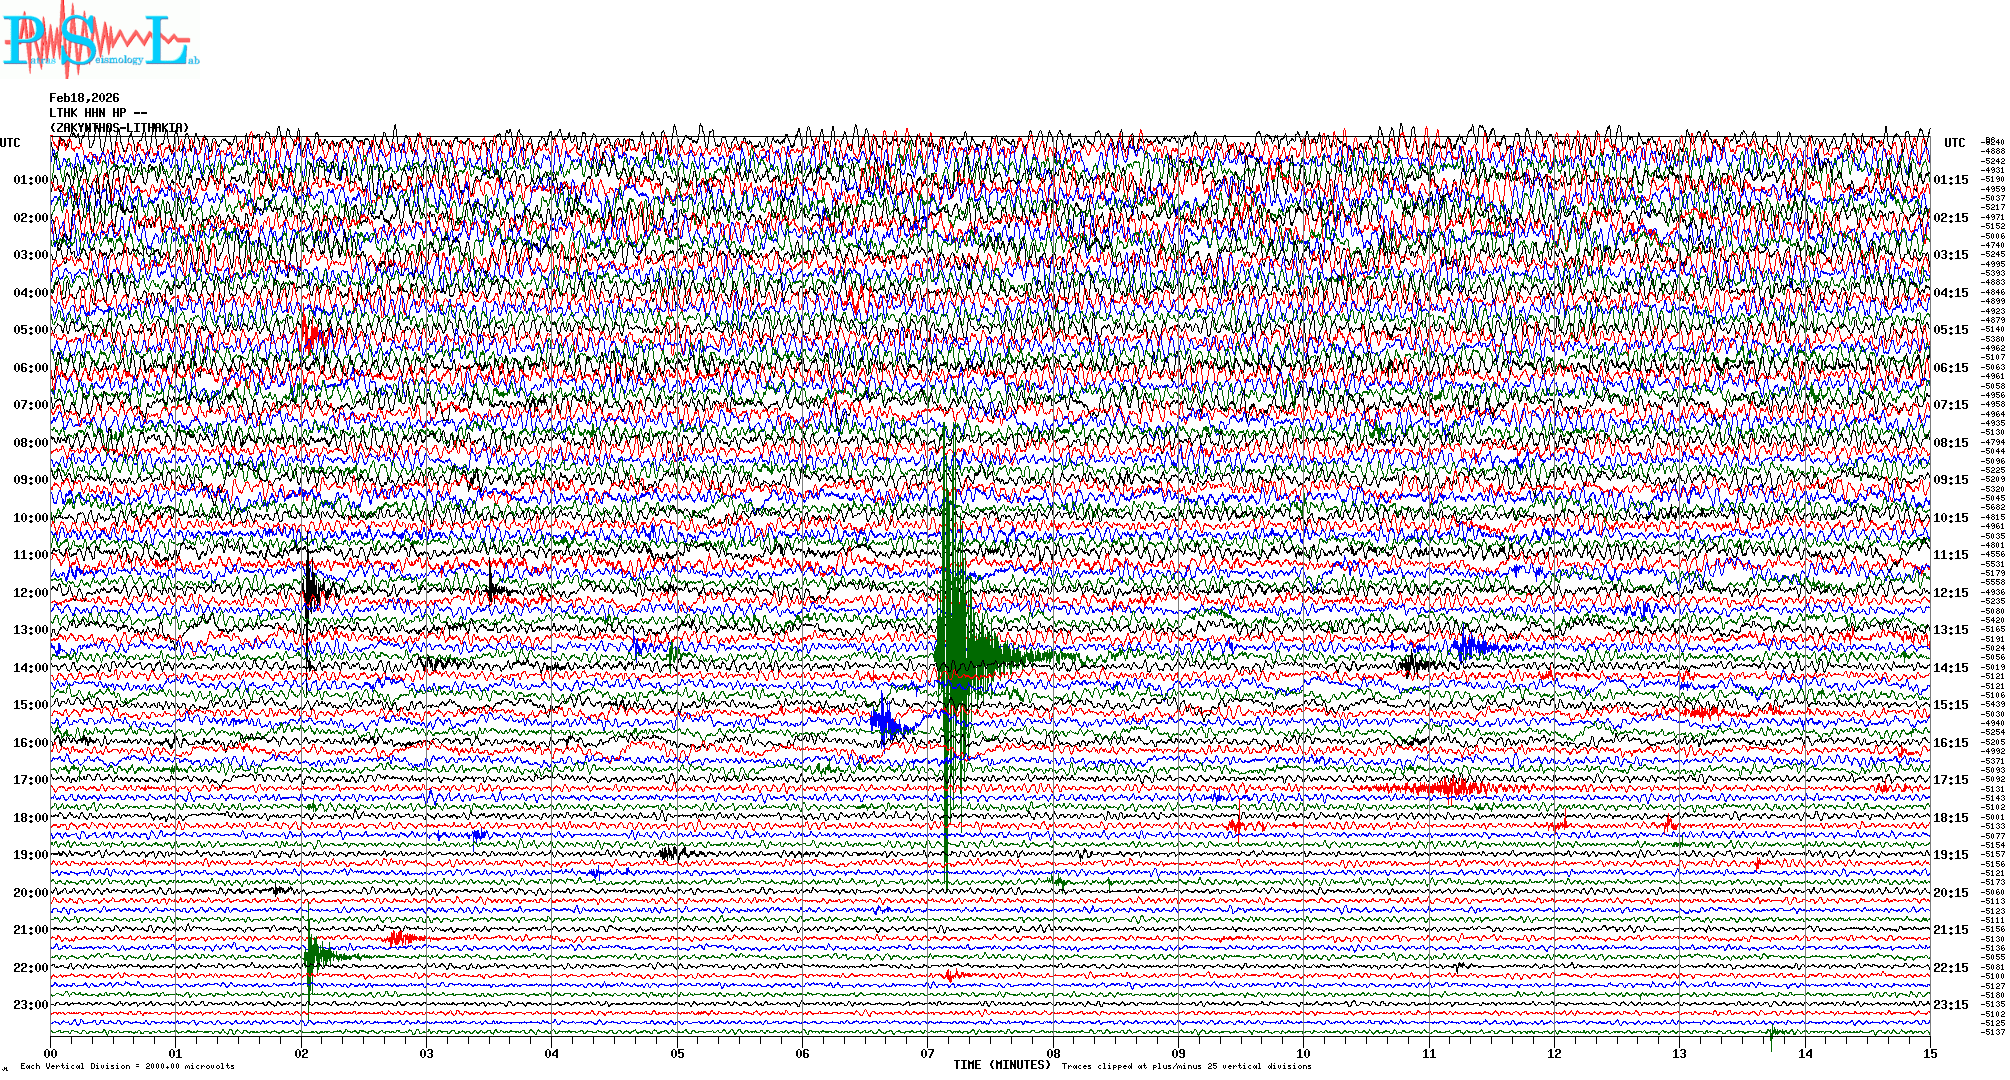This screenshot has height=1080, width=2010.
Task: Click the TIME (MINUTES) axis title
Action: [1002, 1065]
